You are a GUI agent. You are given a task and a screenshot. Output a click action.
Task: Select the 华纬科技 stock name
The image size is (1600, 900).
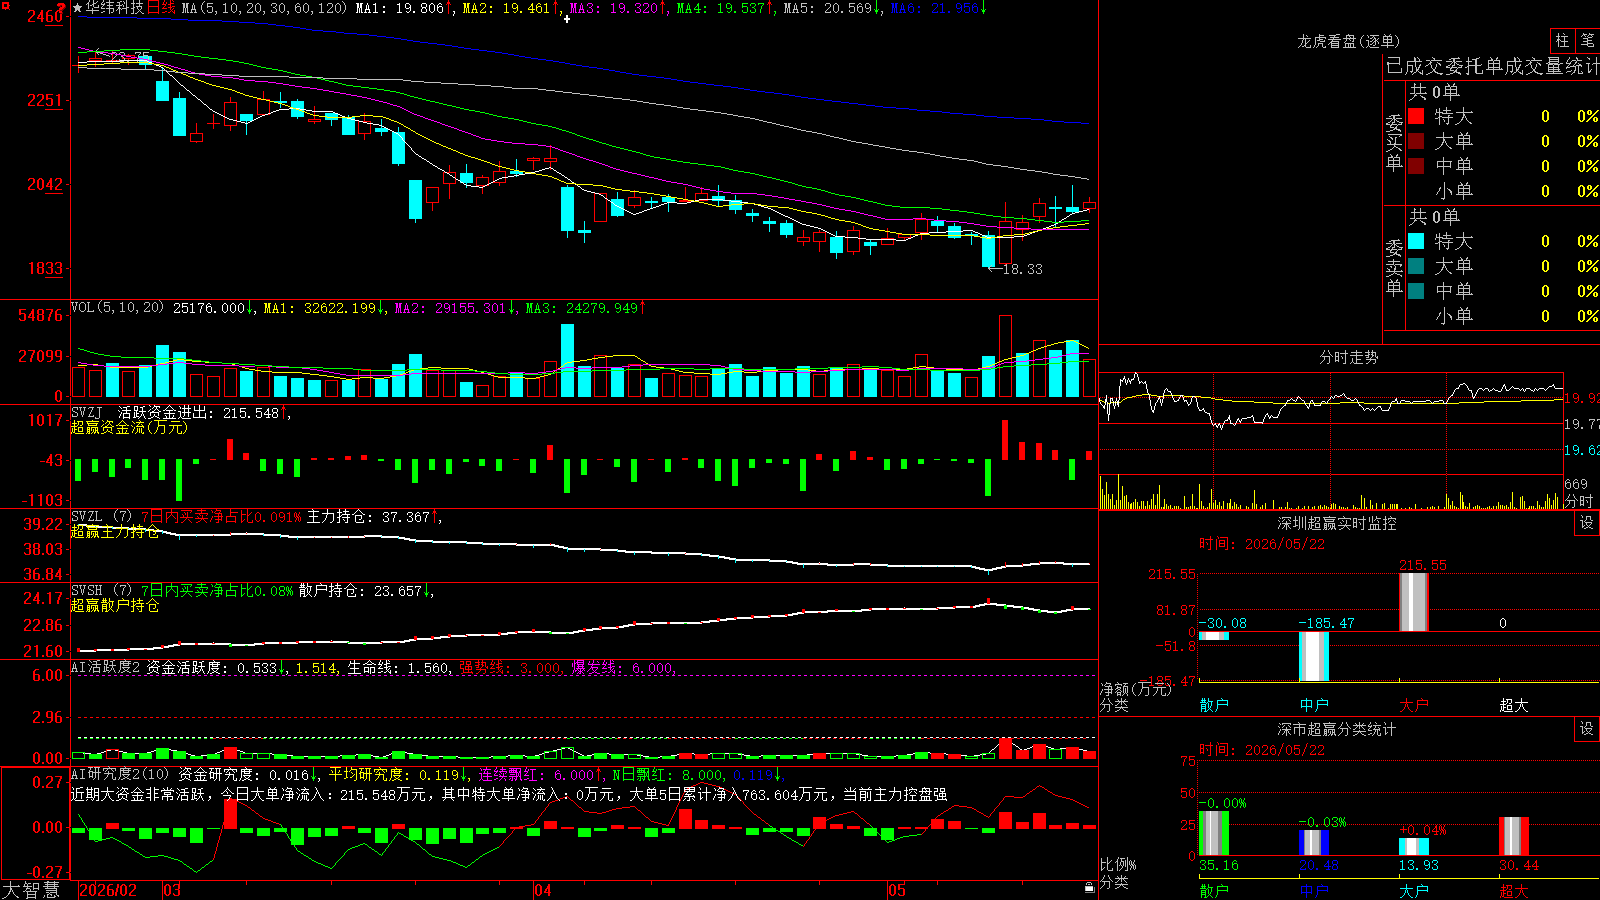tap(114, 8)
